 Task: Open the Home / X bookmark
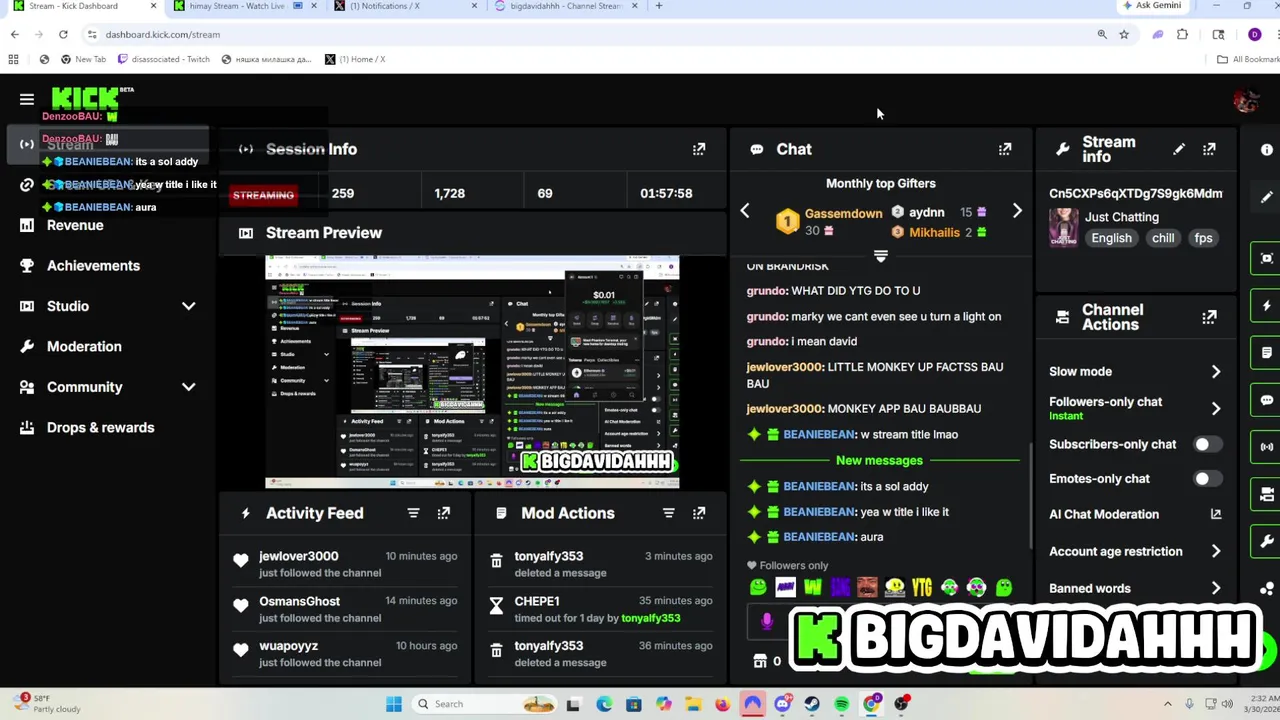pyautogui.click(x=355, y=59)
